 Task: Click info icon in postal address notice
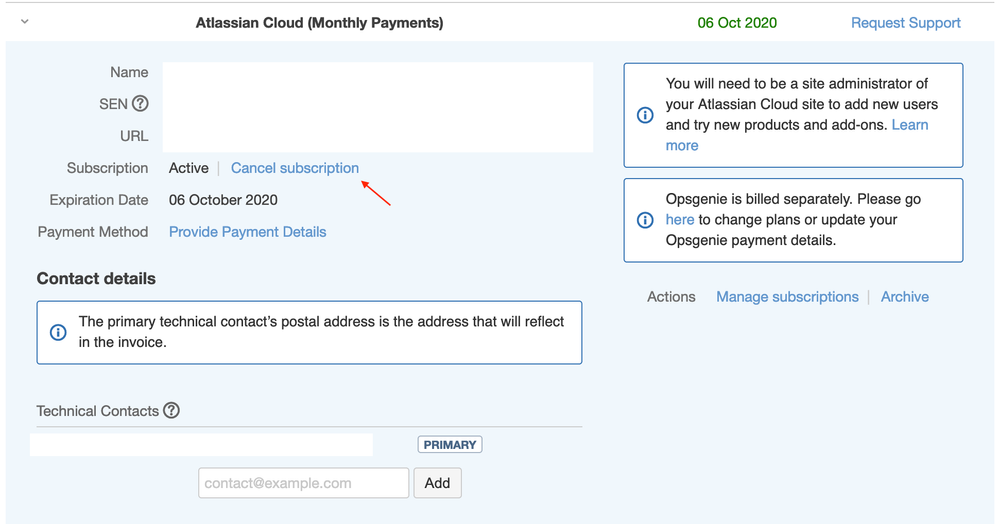coord(58,332)
